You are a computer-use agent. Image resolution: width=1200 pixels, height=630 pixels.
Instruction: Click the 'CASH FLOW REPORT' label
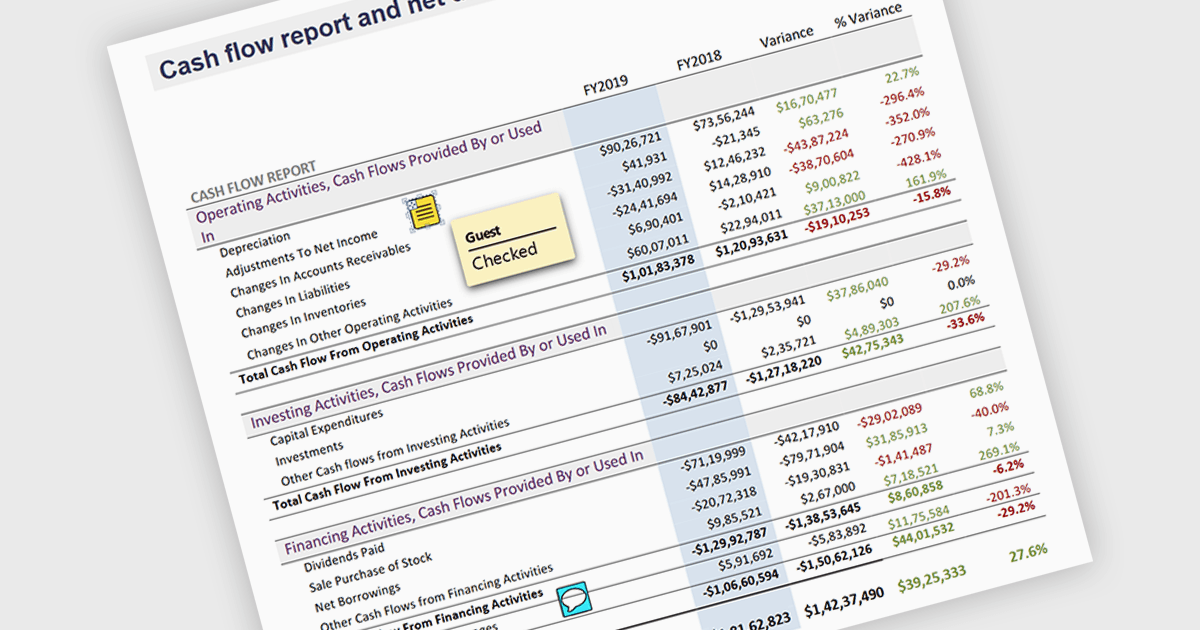coord(254,181)
